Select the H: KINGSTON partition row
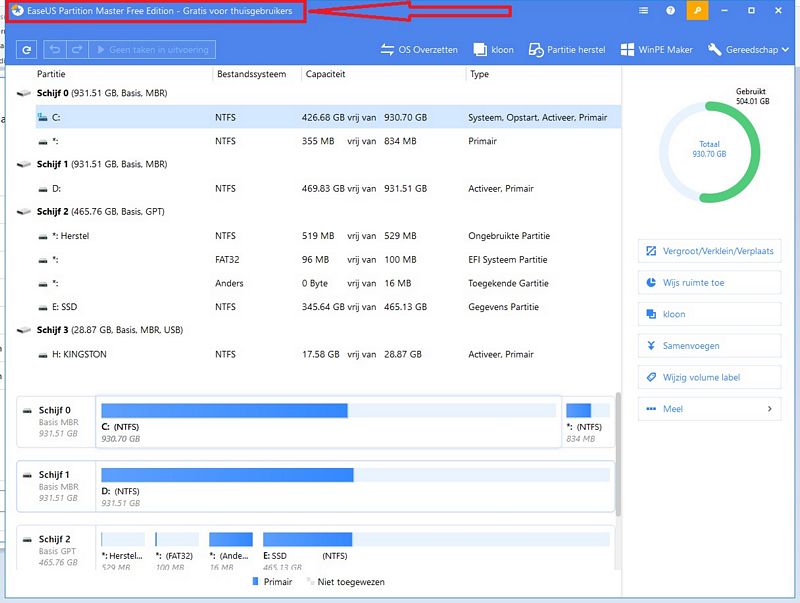 pos(329,354)
